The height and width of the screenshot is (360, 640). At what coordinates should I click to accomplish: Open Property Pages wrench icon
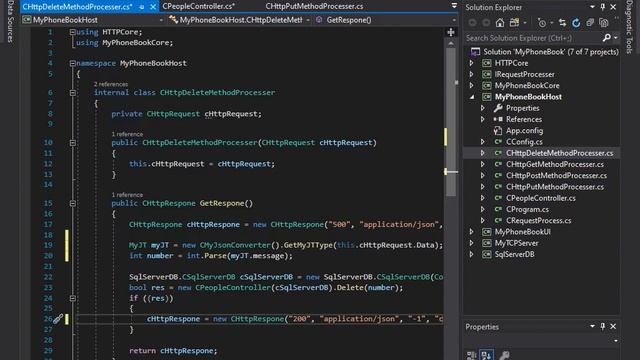point(504,355)
